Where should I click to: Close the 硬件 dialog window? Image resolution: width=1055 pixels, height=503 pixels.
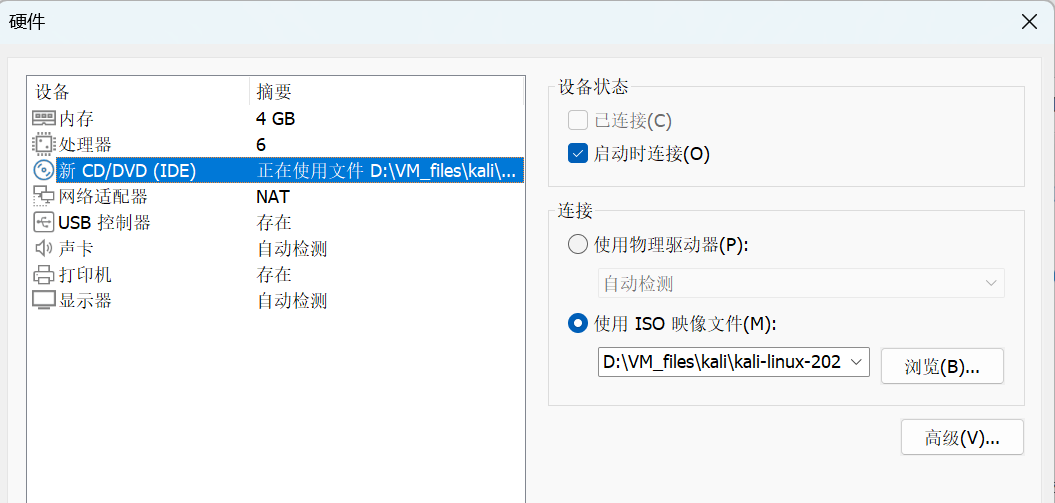click(1028, 21)
